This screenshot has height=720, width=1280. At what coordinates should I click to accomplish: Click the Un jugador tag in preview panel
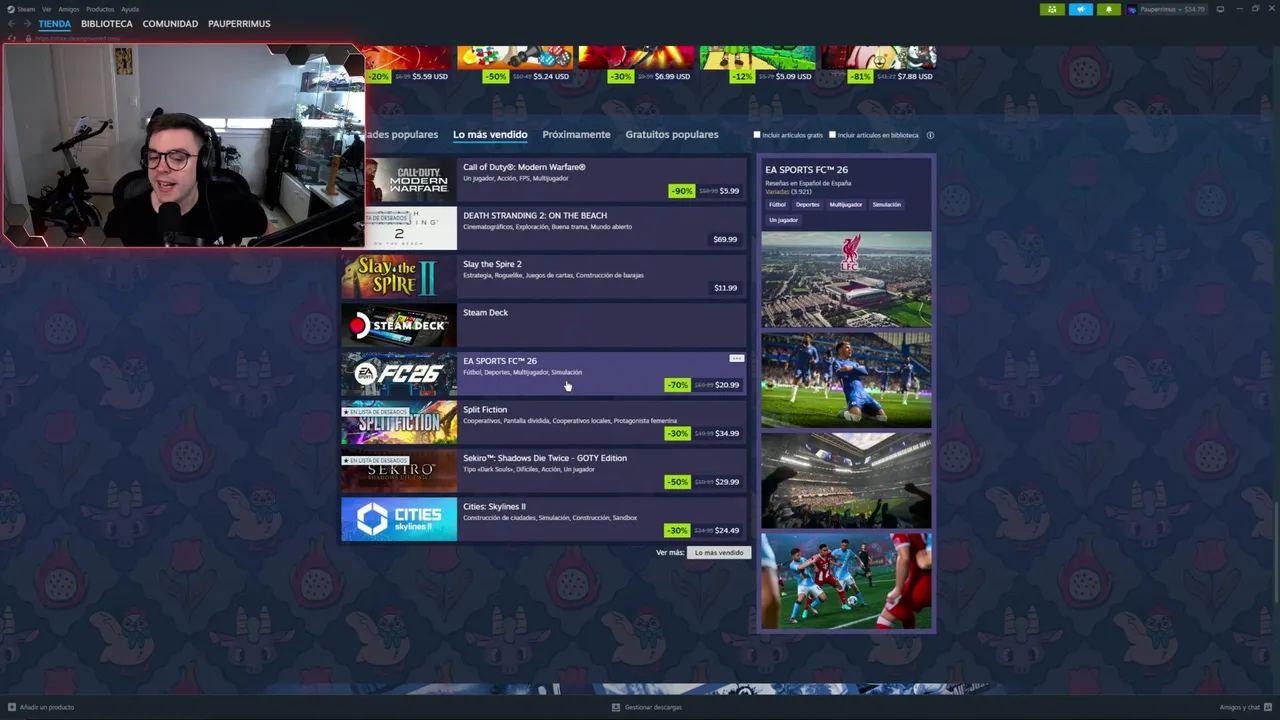click(x=783, y=220)
